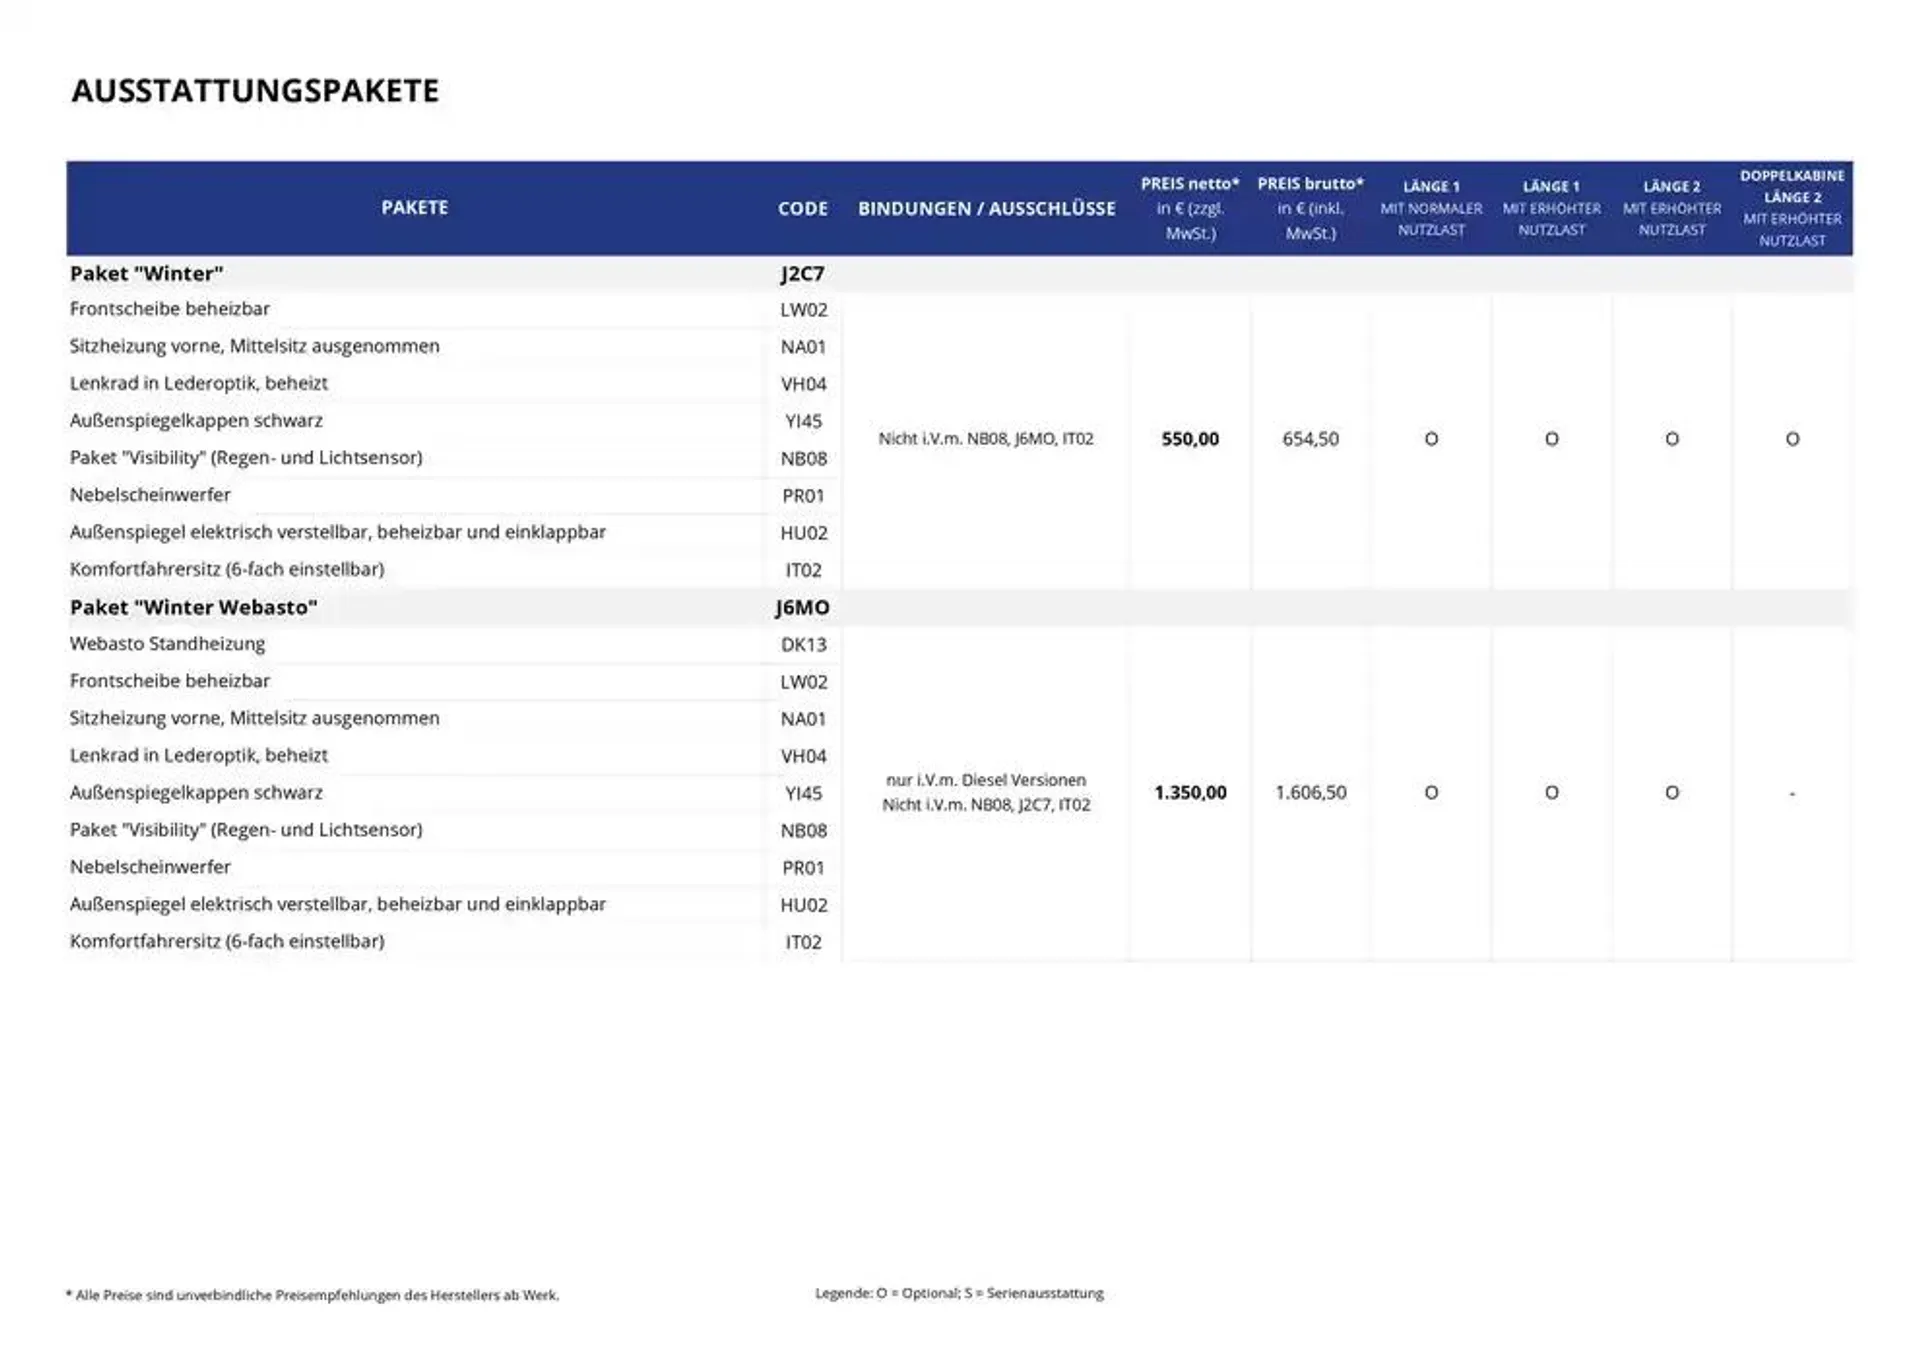Click the PREIS netto column header
Screen dimensions: 1920x1358
pyautogui.click(x=1190, y=208)
